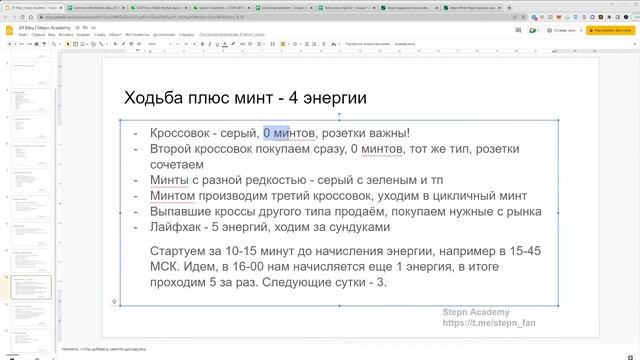This screenshot has width=640, height=360.
Task: Increase the paragraph indent
Action: [314, 44]
